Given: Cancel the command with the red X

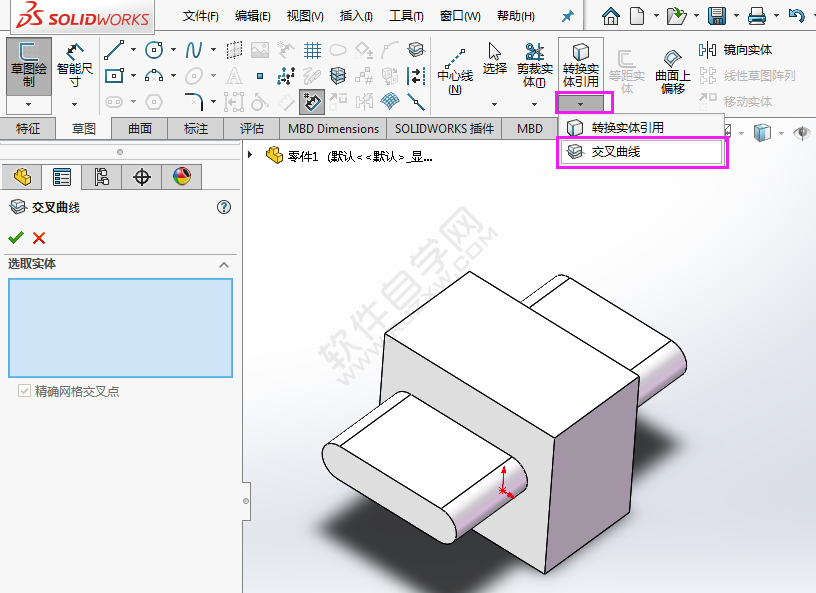Looking at the screenshot, I should [38, 238].
